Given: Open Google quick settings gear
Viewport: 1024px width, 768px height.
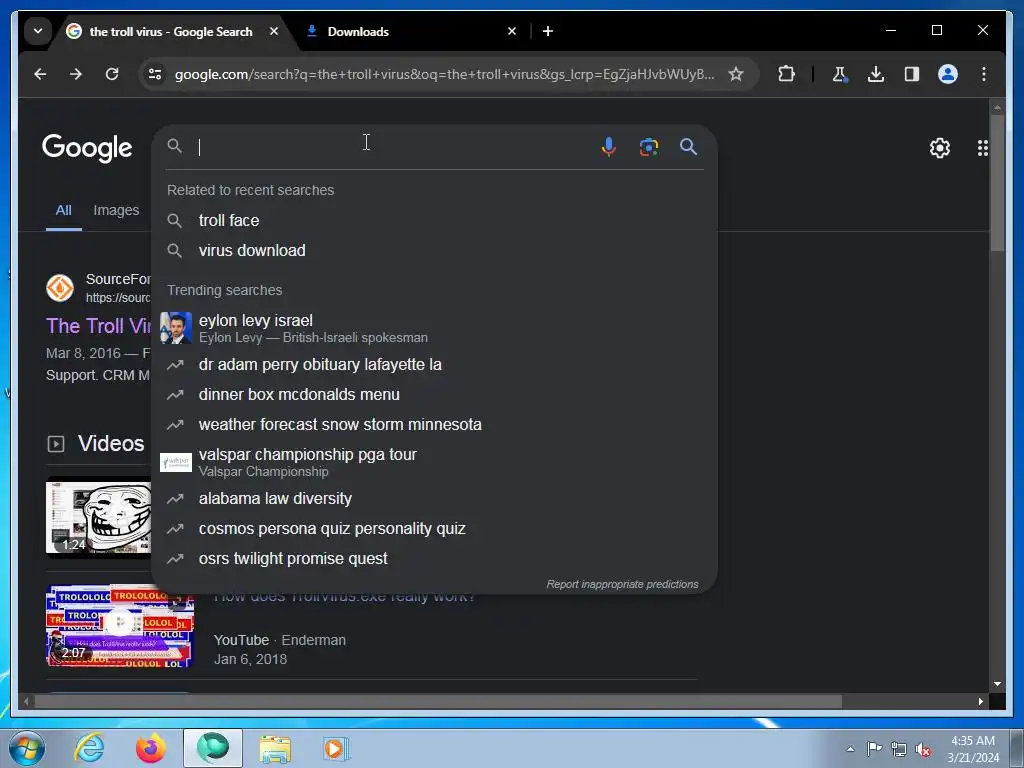Looking at the screenshot, I should click(940, 148).
